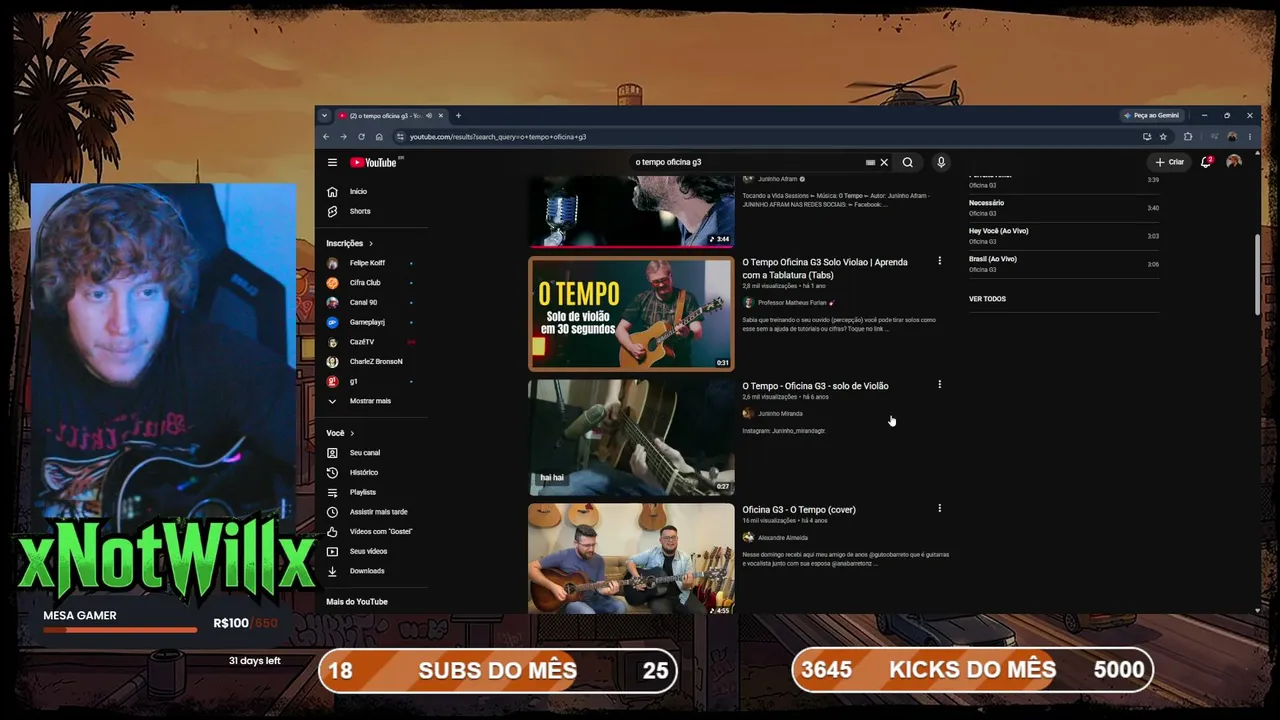Close the 'o tempo oficina g3' tab

tap(441, 115)
